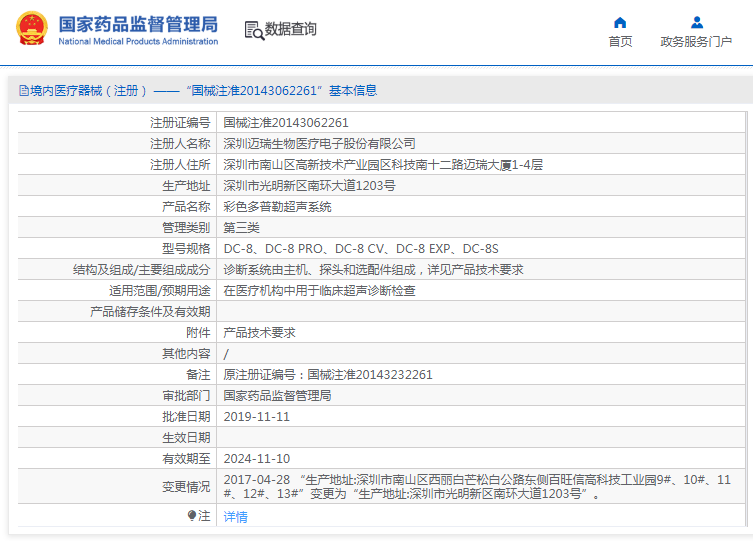This screenshot has height=541, width=753.
Task: Select the 2017-04-28 change record text
Action: (x=477, y=487)
